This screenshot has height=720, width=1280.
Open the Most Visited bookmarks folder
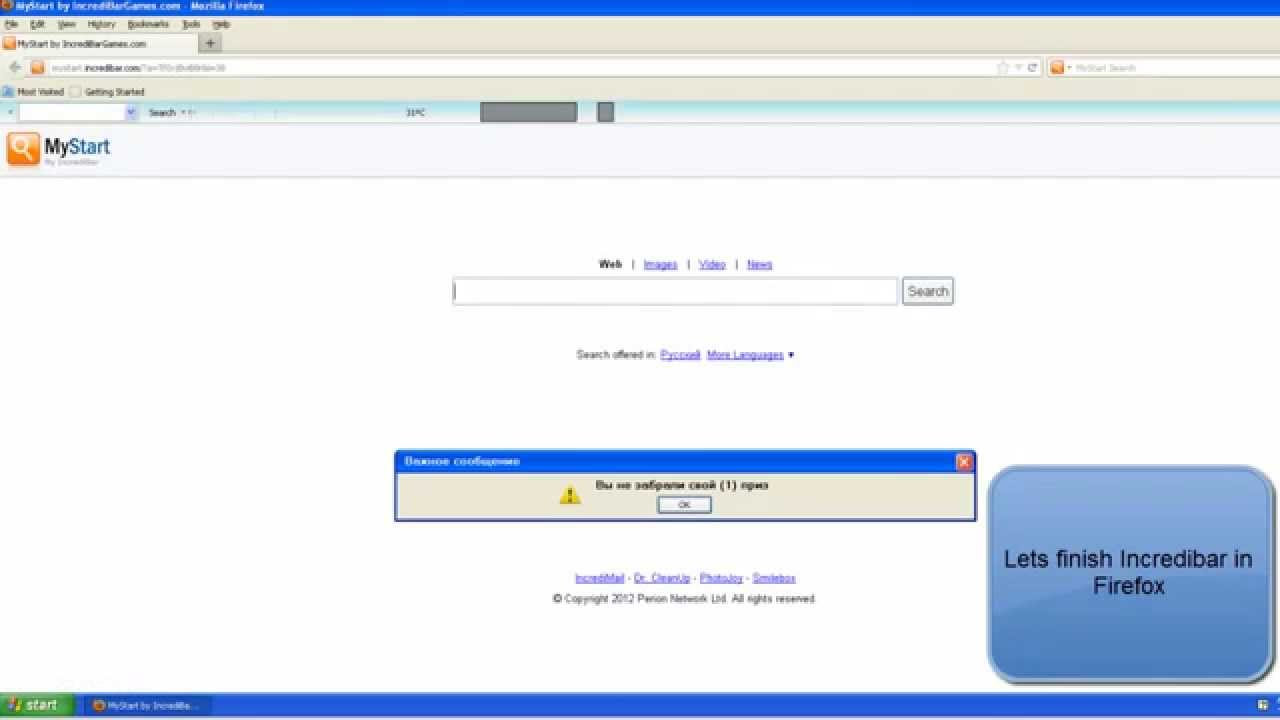tap(33, 92)
